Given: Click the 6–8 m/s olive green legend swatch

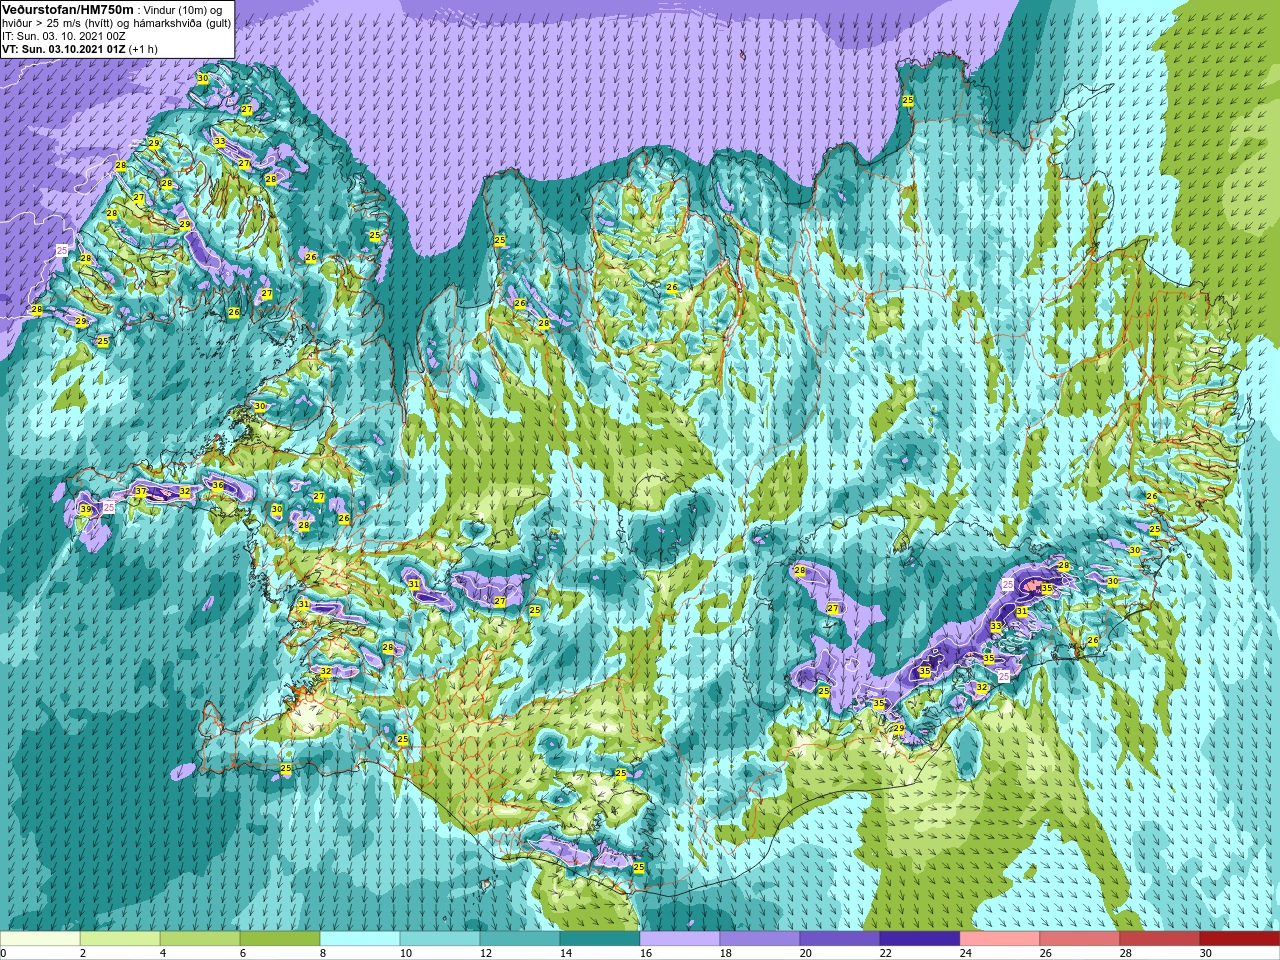Looking at the screenshot, I should pyautogui.click(x=280, y=939).
